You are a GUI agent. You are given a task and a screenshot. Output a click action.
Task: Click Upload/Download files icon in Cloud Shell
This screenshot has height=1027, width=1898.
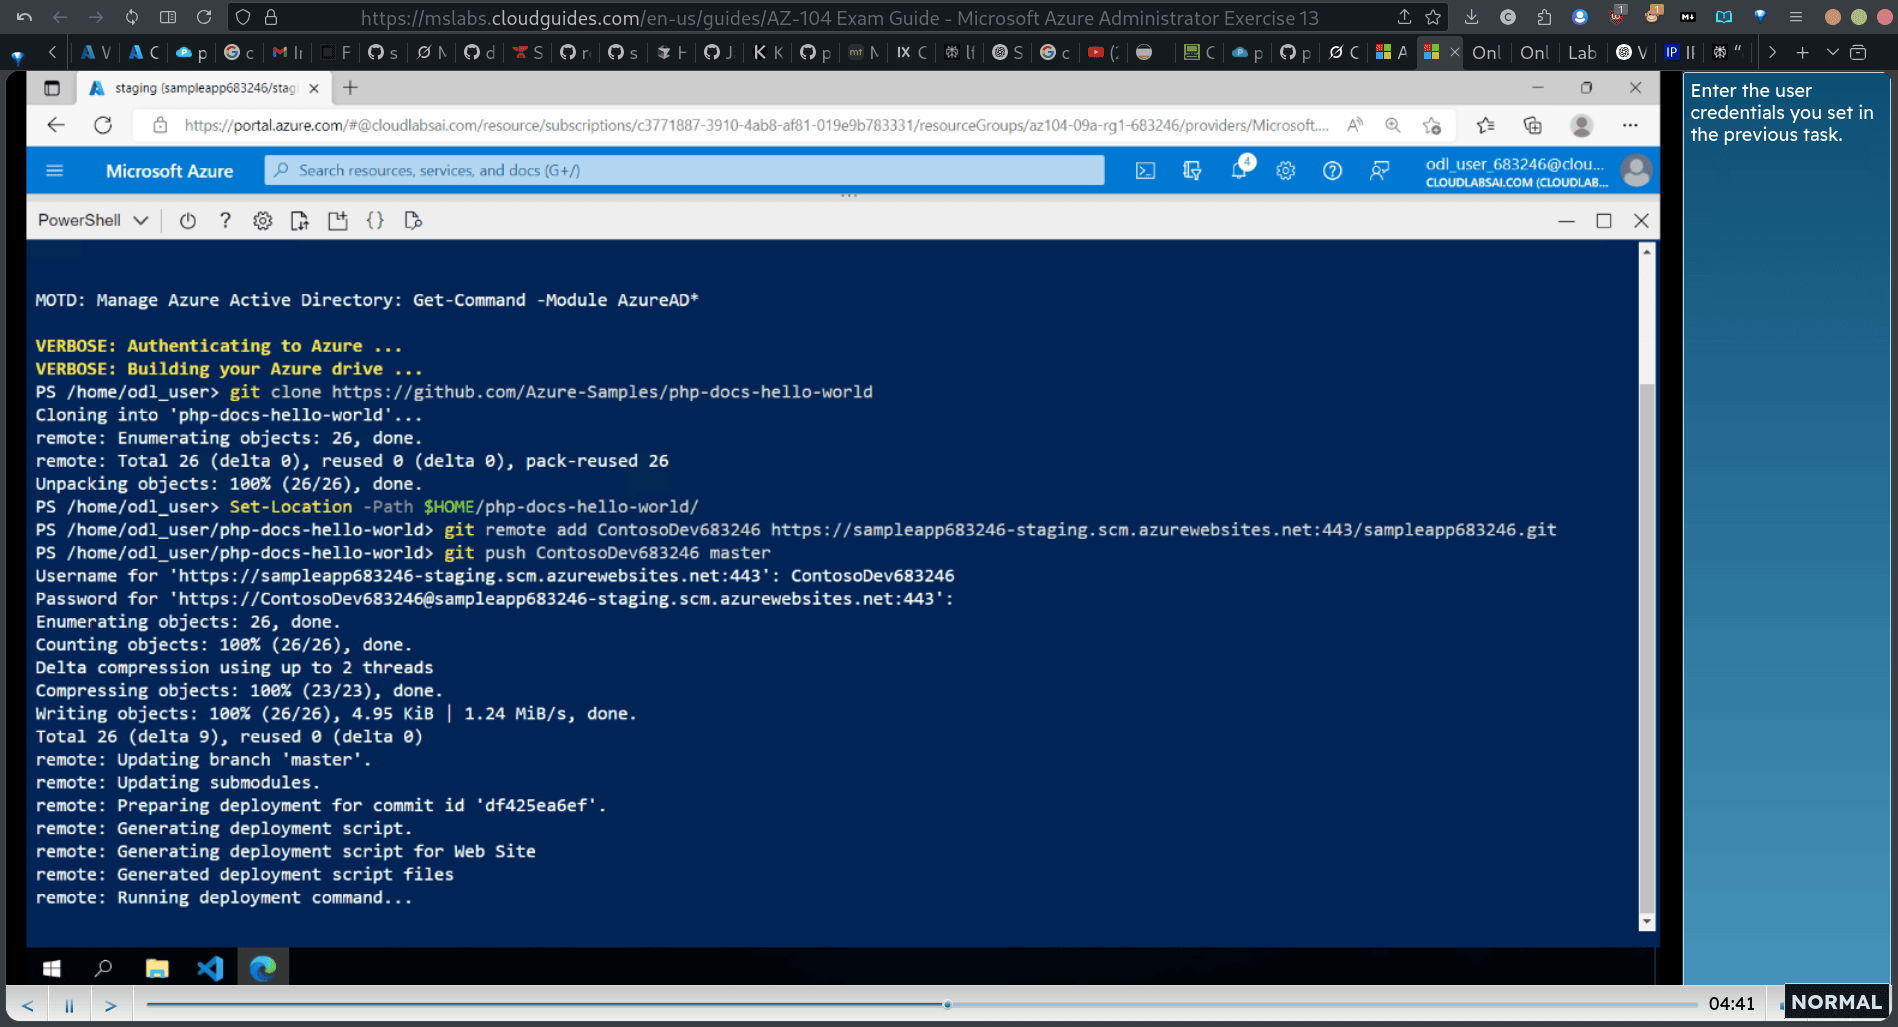click(299, 221)
